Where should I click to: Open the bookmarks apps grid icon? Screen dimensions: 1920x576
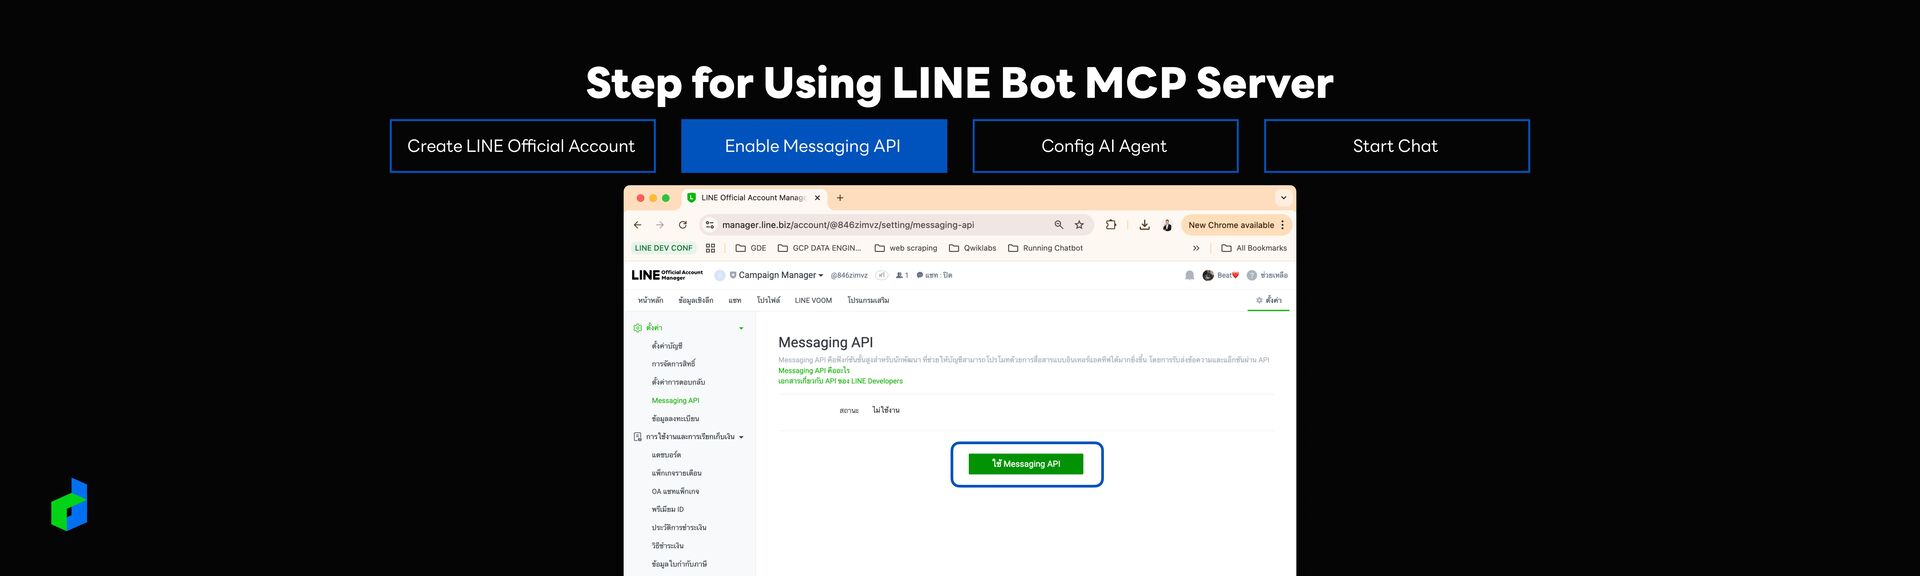[710, 248]
